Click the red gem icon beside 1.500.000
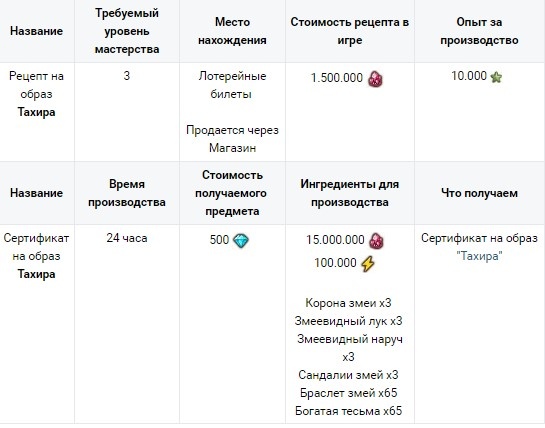 coord(375,79)
